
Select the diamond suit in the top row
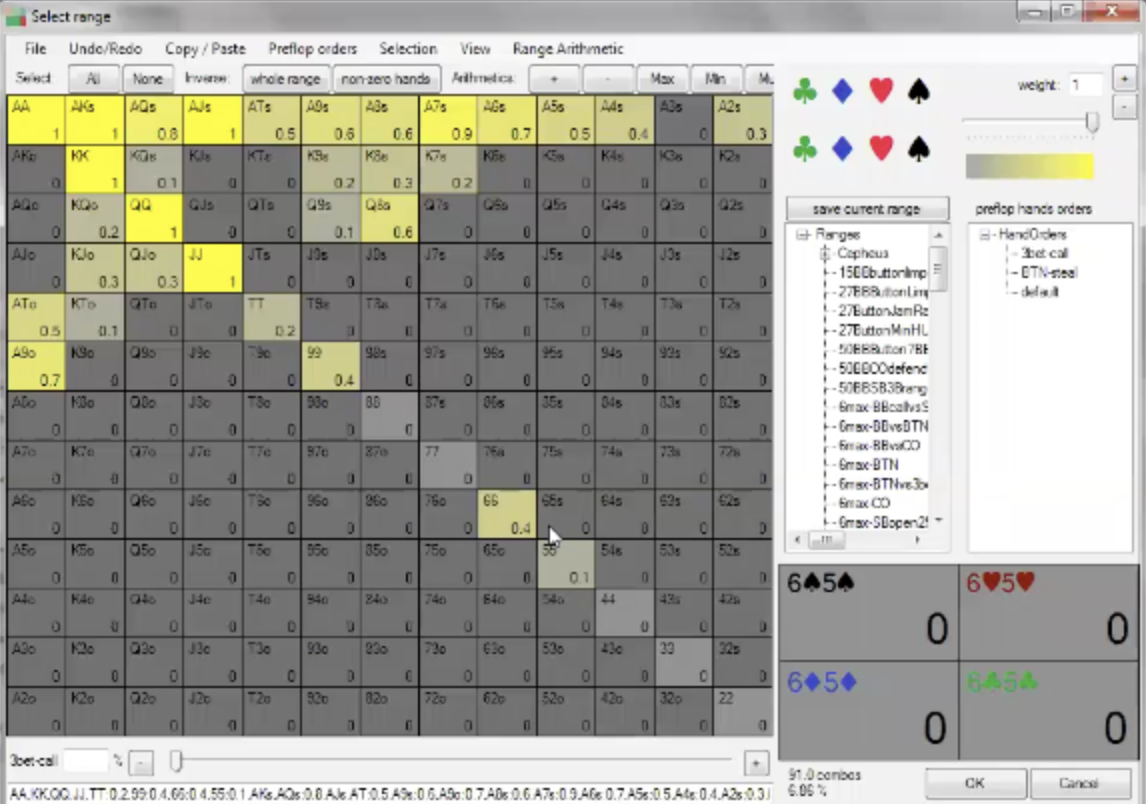(x=843, y=91)
